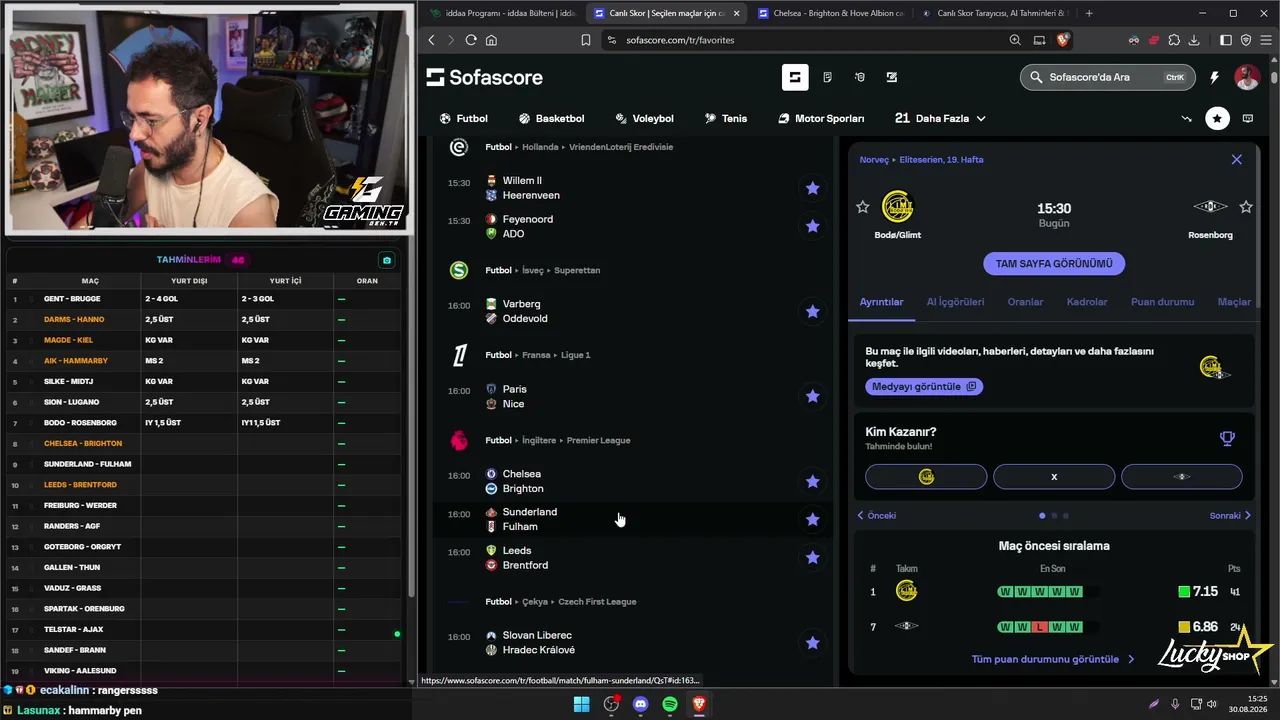Unfavorite the Chelsea vs Brighton match

(x=812, y=481)
